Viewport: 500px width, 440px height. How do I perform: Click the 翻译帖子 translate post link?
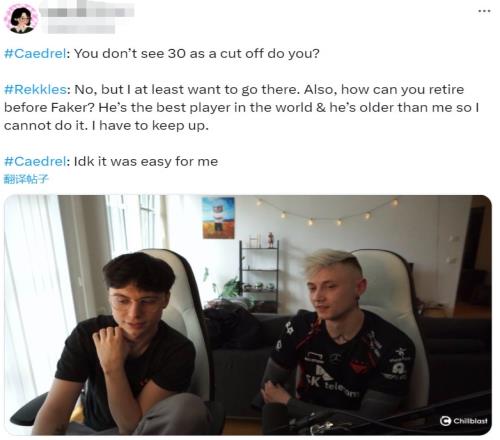coord(26,179)
